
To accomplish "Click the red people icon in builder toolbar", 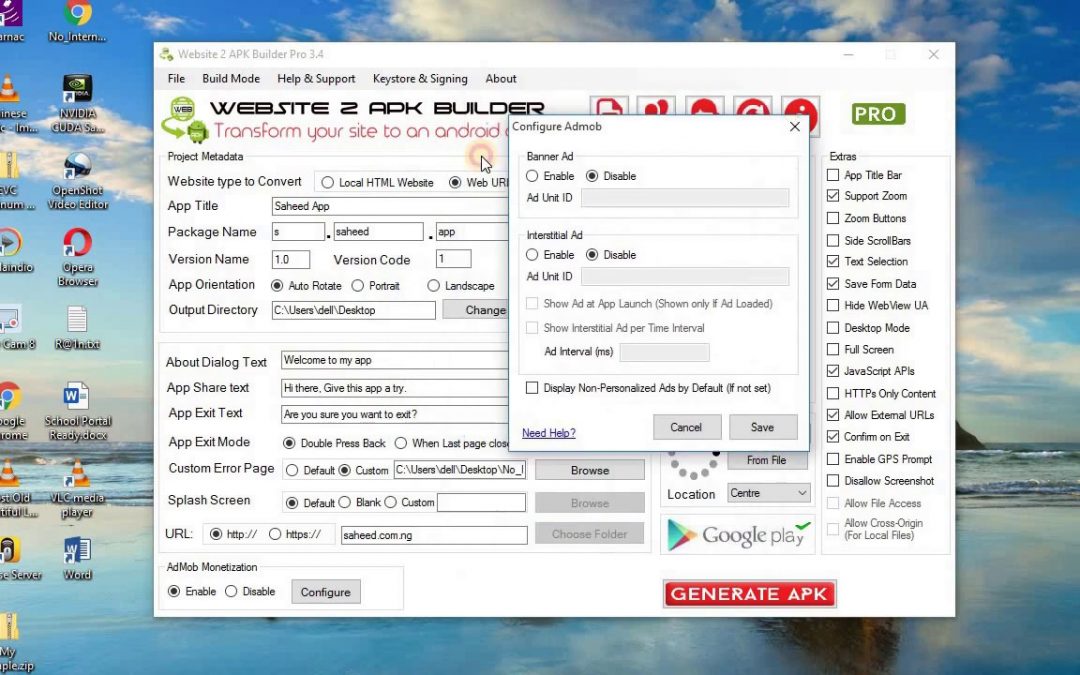I will (656, 107).
